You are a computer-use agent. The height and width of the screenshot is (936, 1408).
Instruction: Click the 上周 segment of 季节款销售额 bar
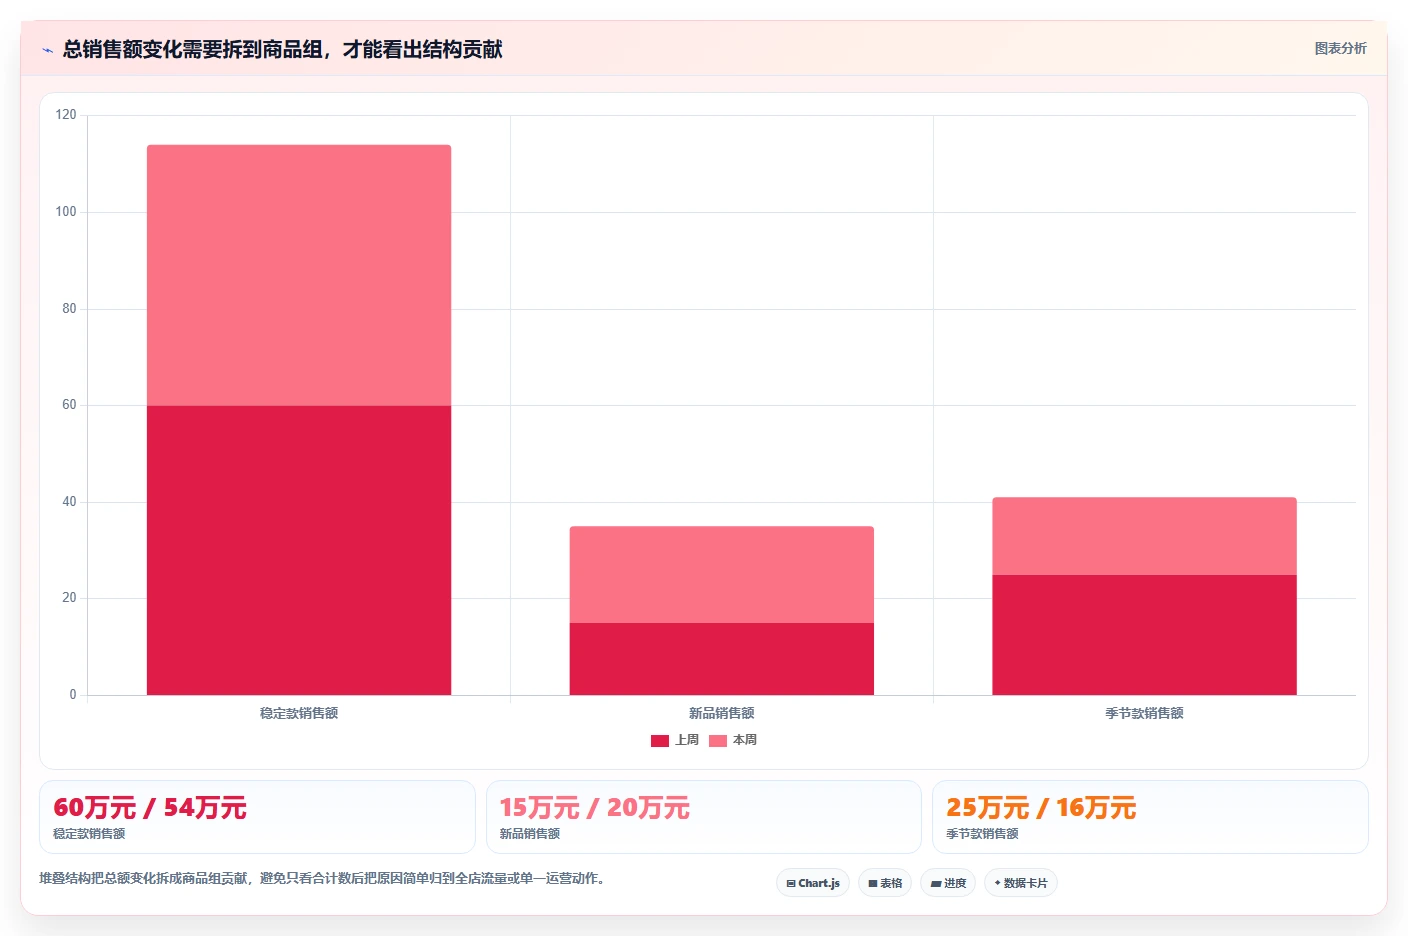(1144, 635)
